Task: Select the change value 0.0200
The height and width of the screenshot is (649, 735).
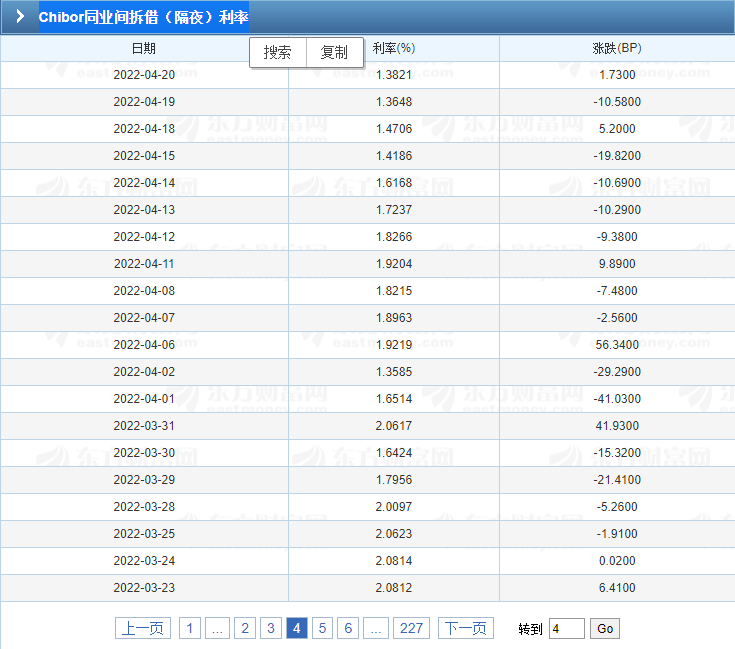Action: (x=617, y=561)
